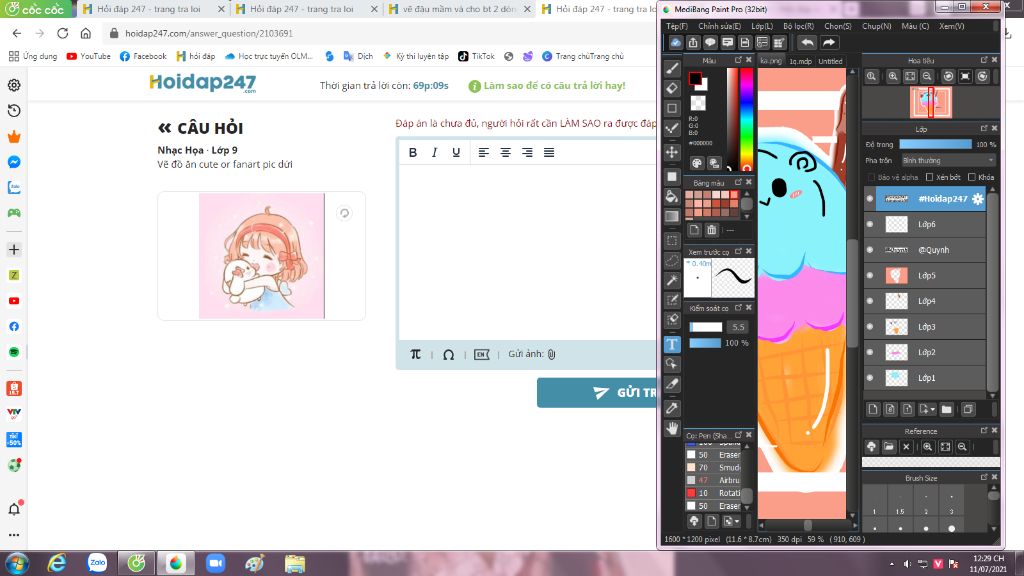Hide the Lớp5 layer

pos(870,276)
